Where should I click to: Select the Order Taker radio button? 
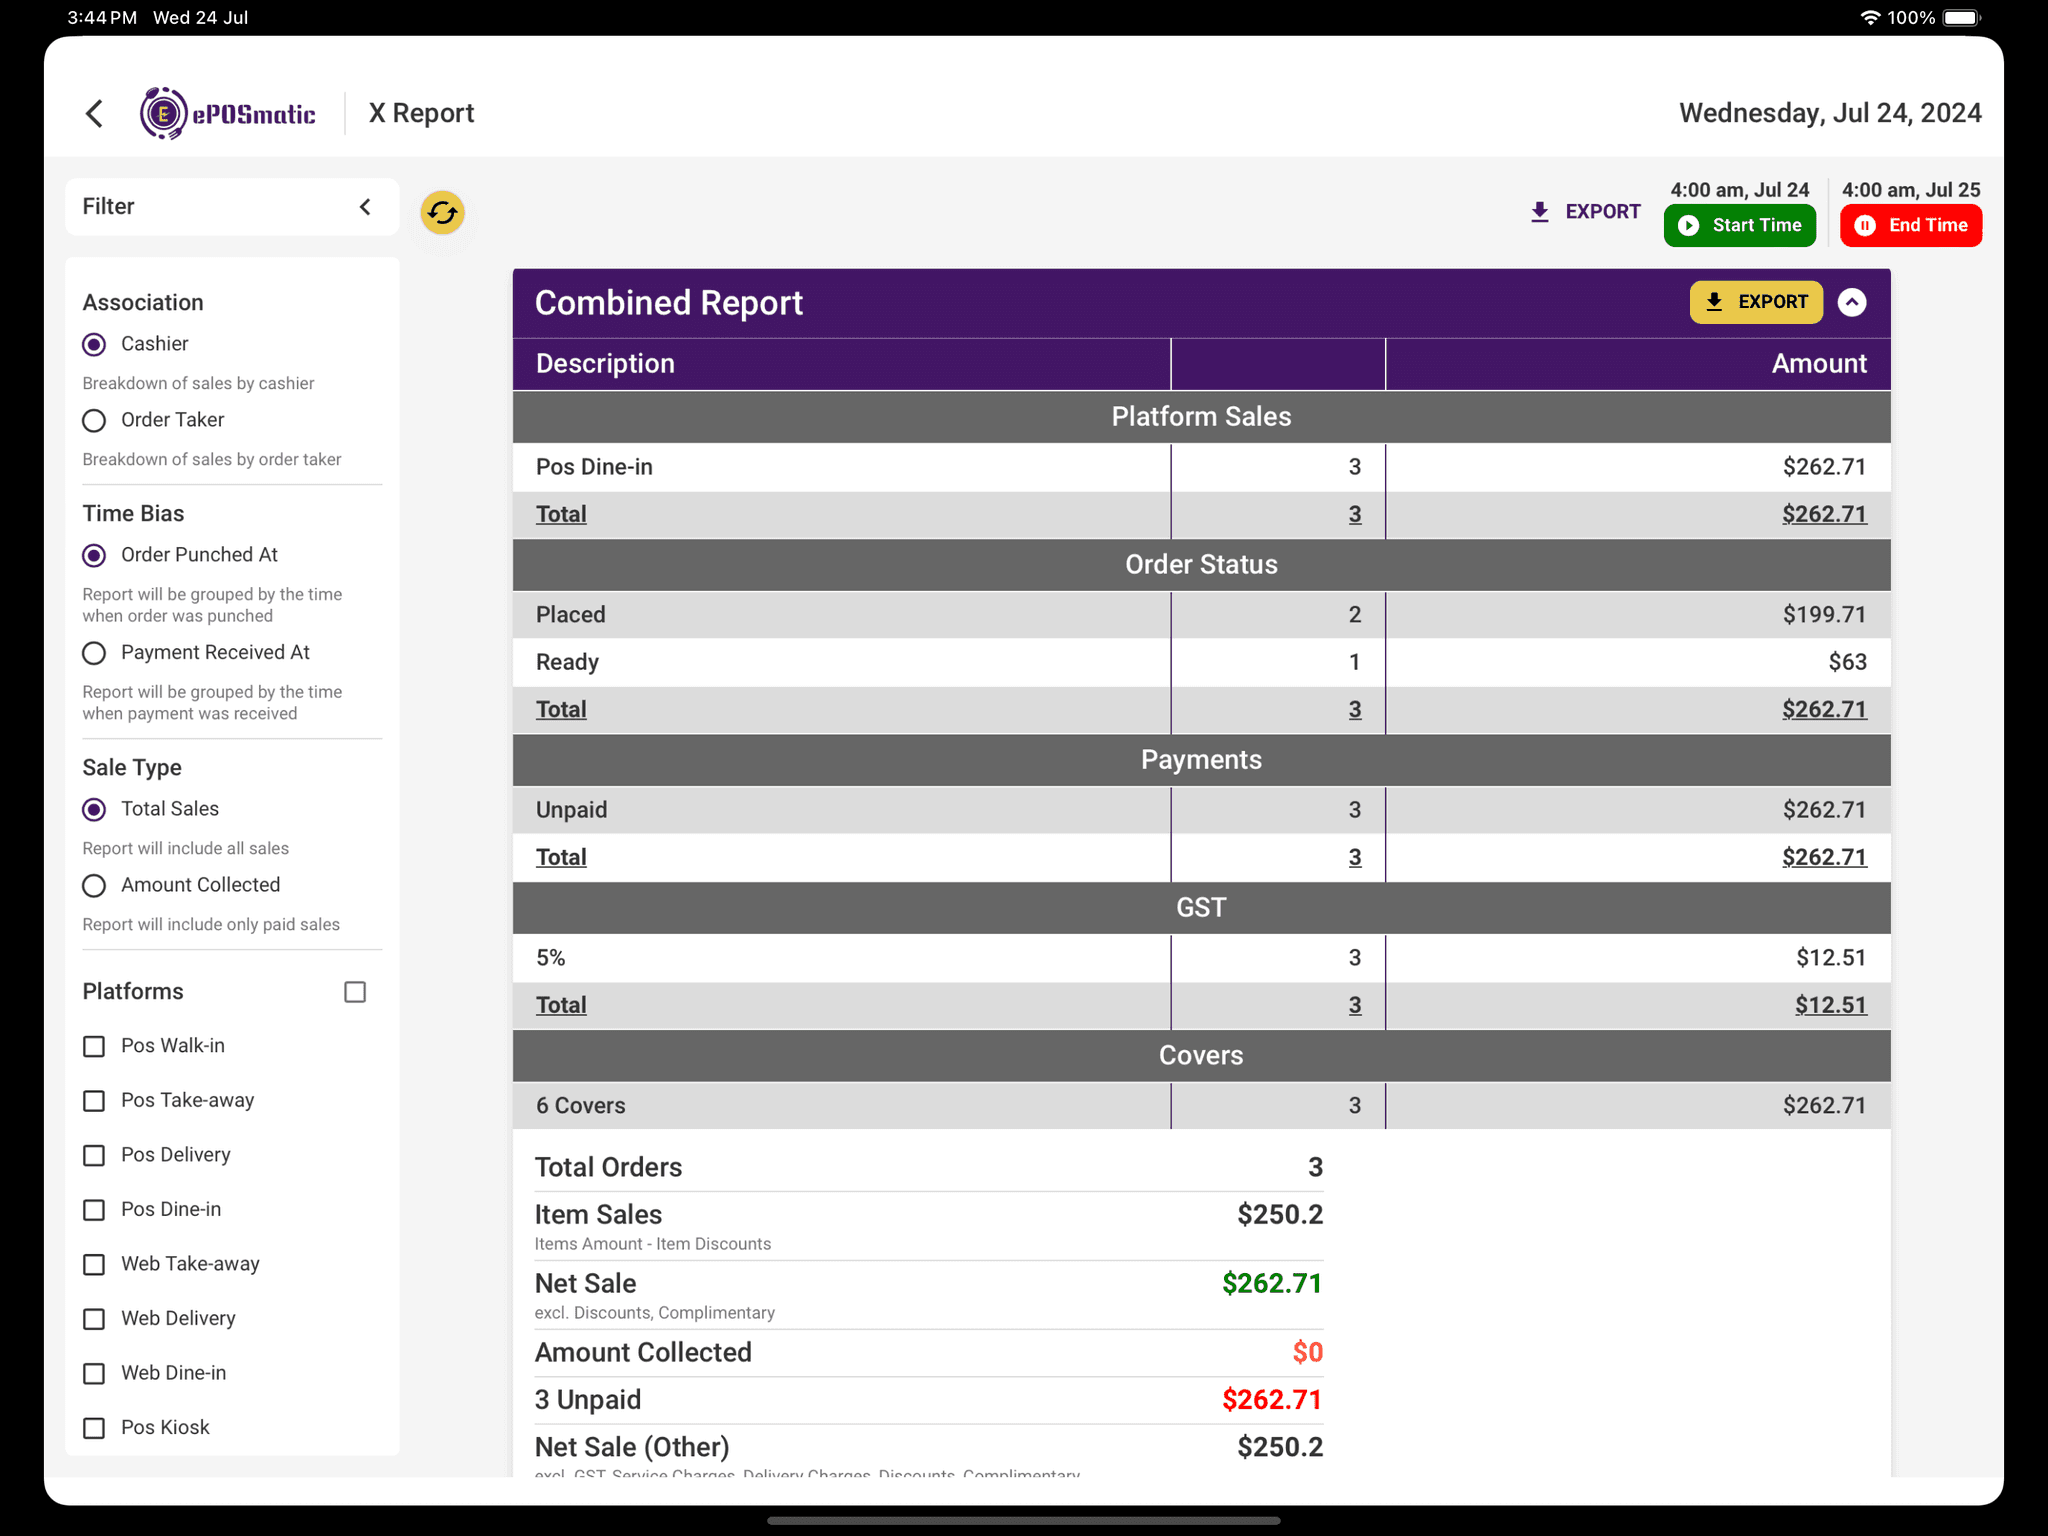point(94,420)
